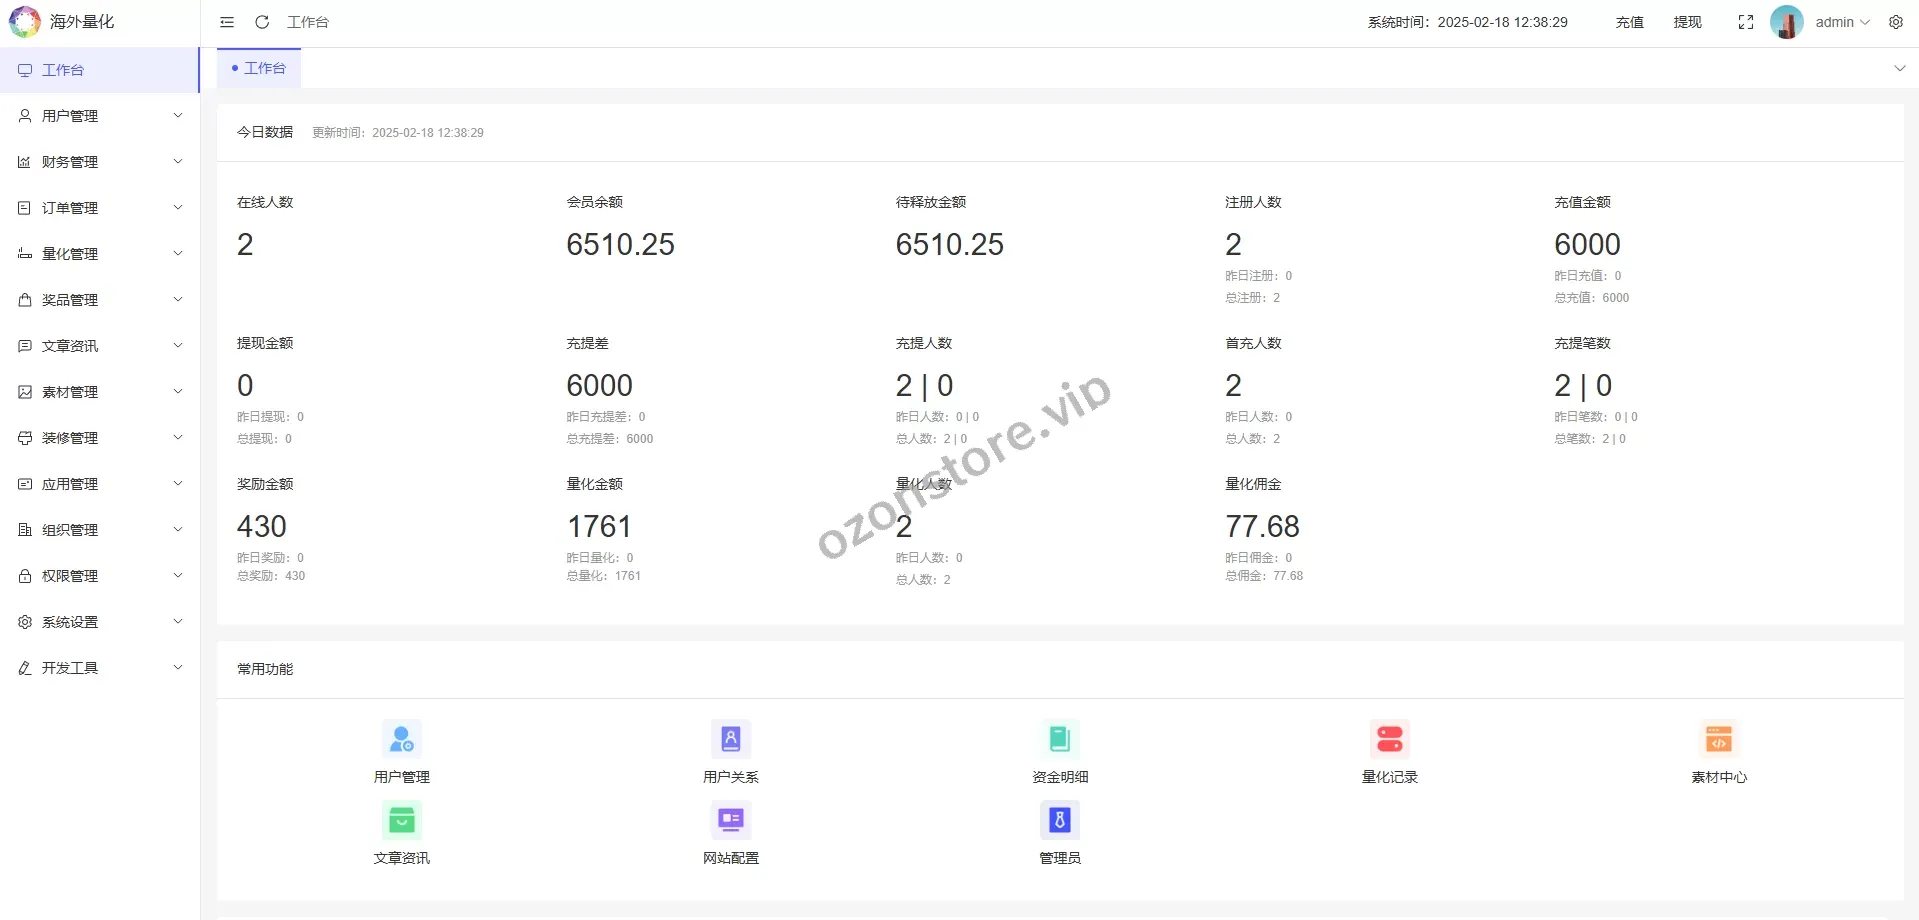
Task: Toggle fullscreen mode icon
Action: click(x=1745, y=22)
